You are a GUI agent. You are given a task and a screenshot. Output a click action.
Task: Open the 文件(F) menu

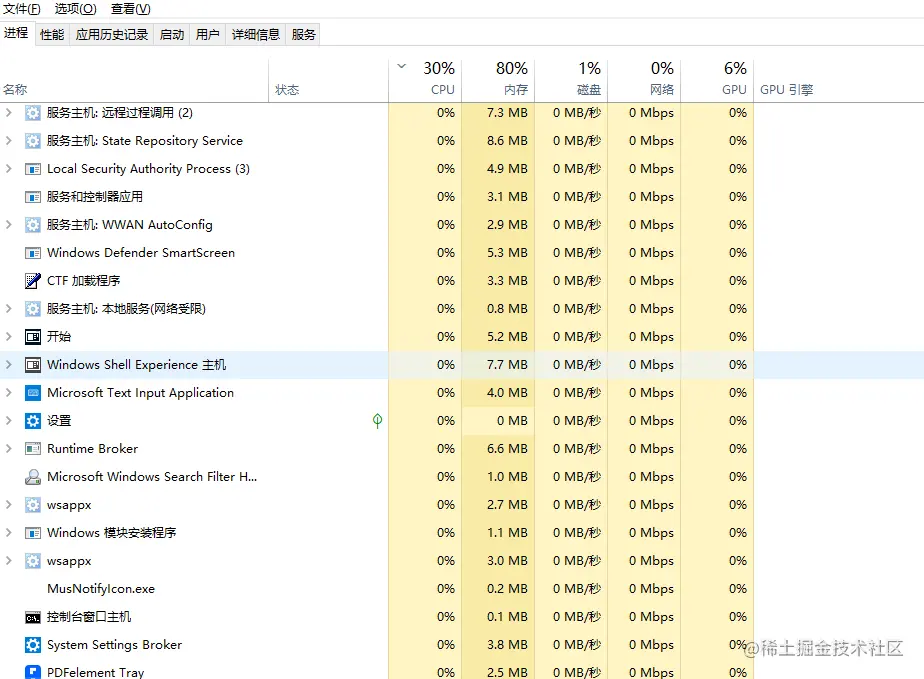22,9
